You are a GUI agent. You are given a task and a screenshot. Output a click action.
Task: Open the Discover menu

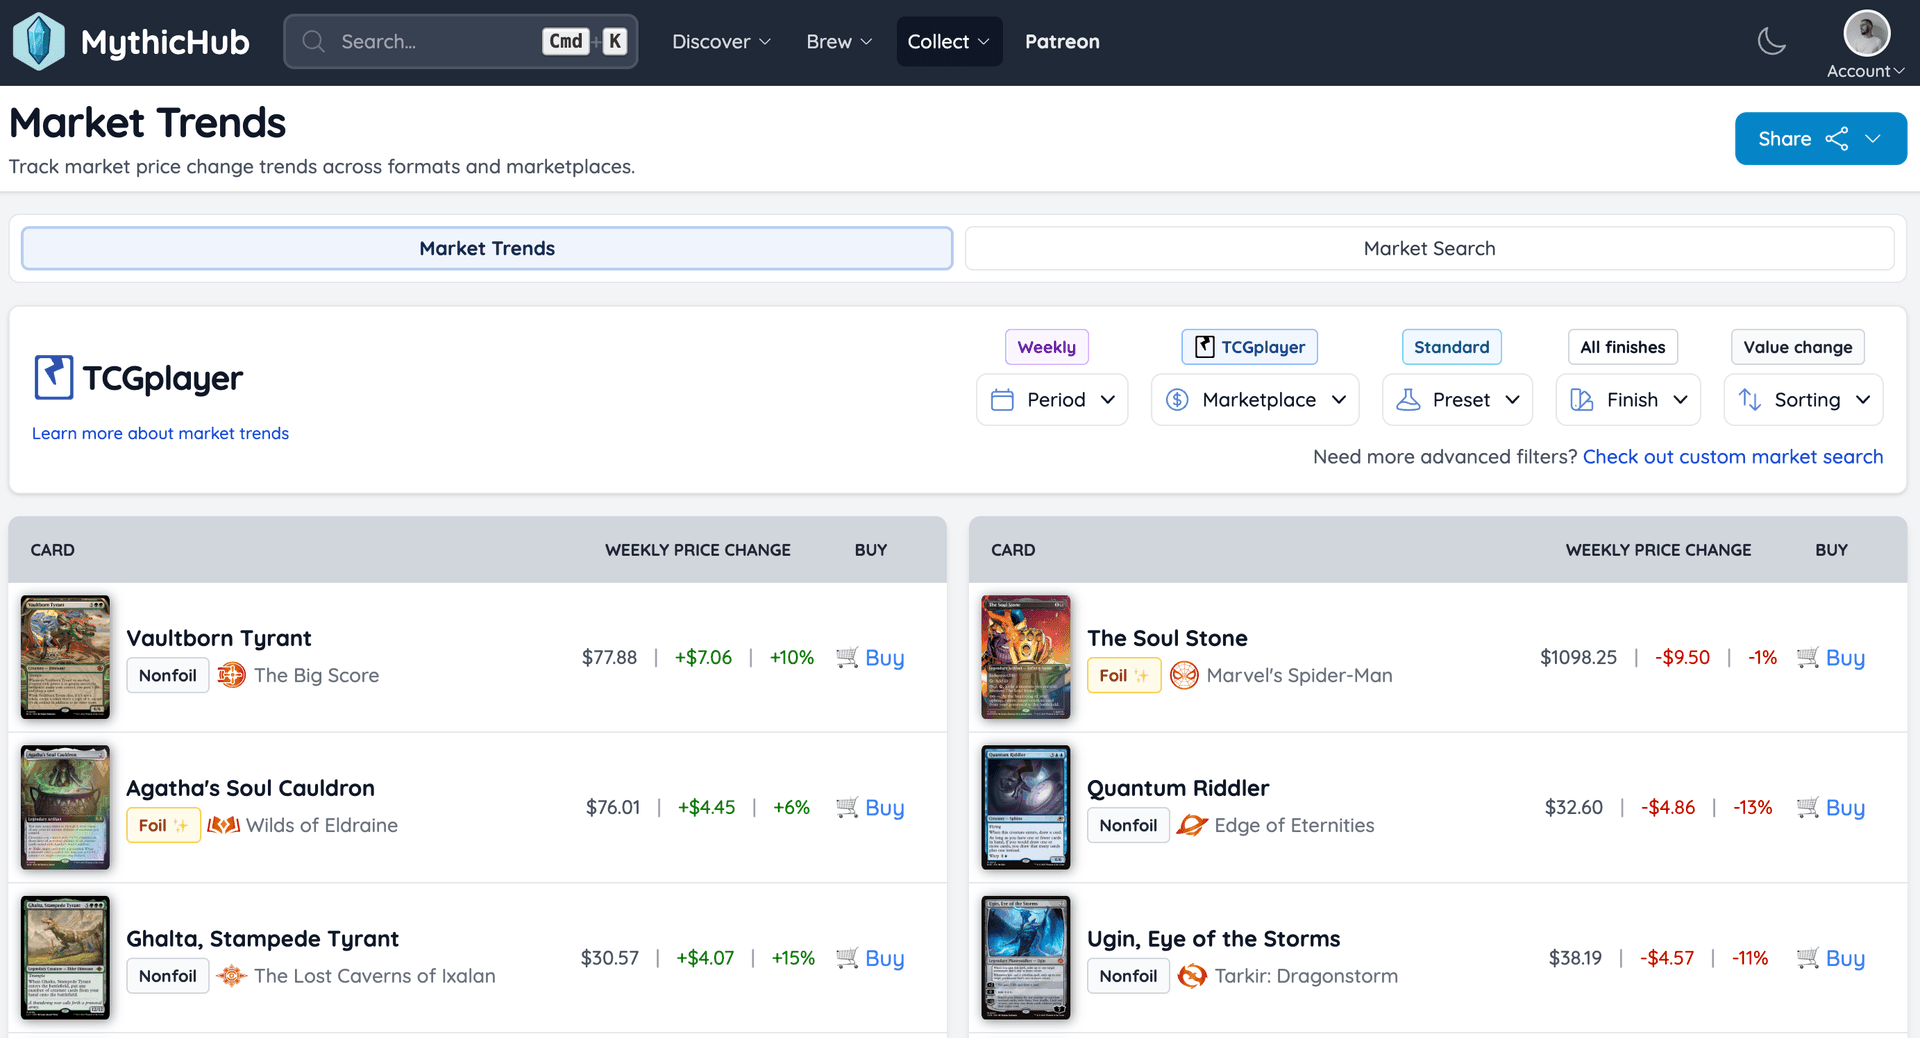pyautogui.click(x=720, y=41)
